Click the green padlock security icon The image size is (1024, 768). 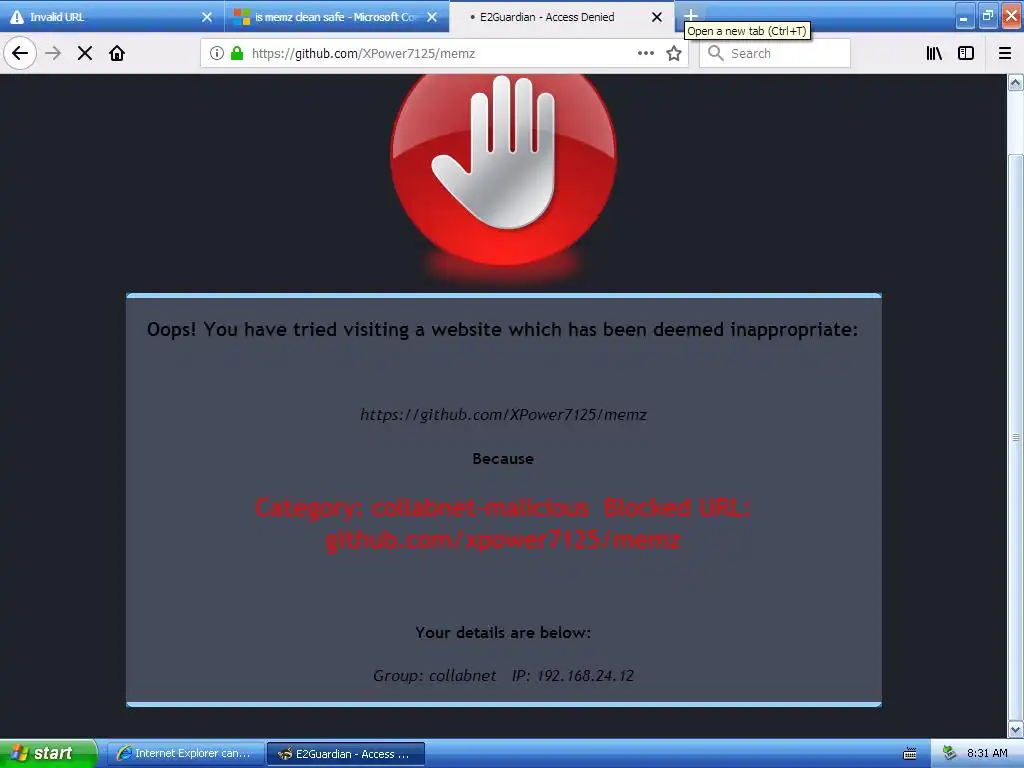(x=237, y=53)
